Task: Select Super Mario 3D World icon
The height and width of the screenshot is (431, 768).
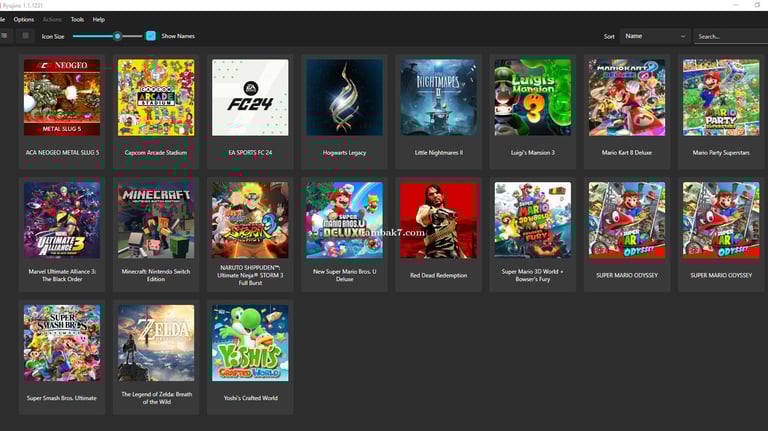Action: [532, 220]
